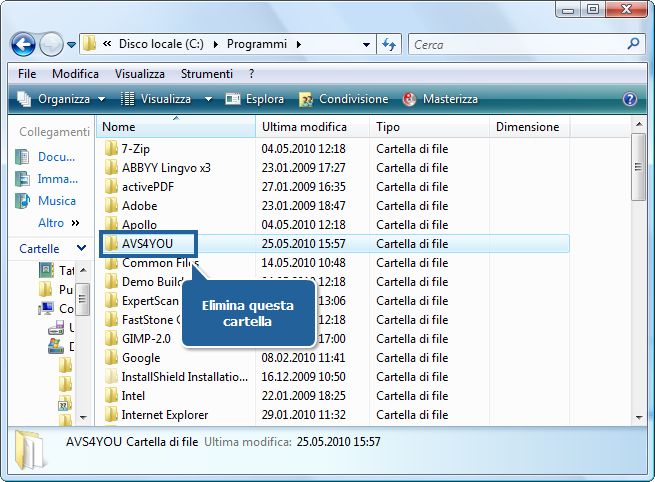The height and width of the screenshot is (482, 655).
Task: Select the Pu... item in folder tree
Action: pyautogui.click(x=56, y=289)
